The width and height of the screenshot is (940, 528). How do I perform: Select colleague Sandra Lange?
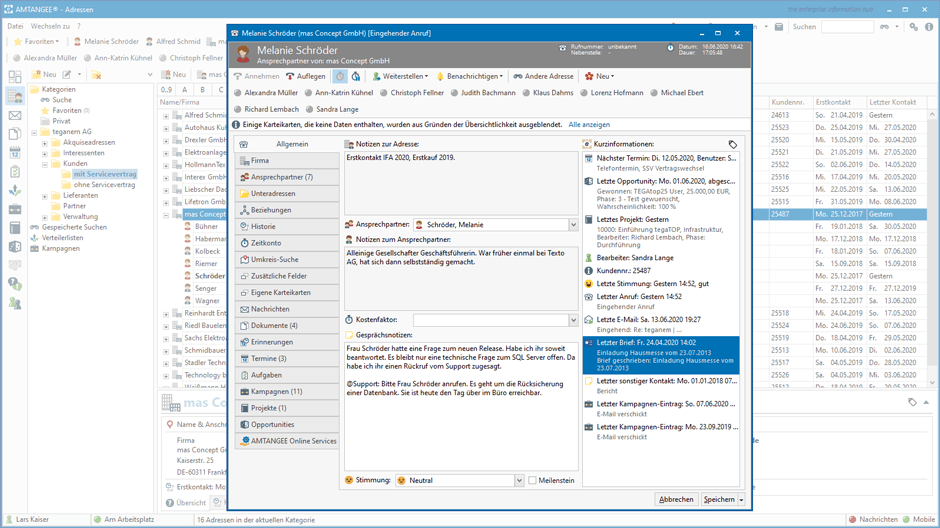click(x=332, y=109)
